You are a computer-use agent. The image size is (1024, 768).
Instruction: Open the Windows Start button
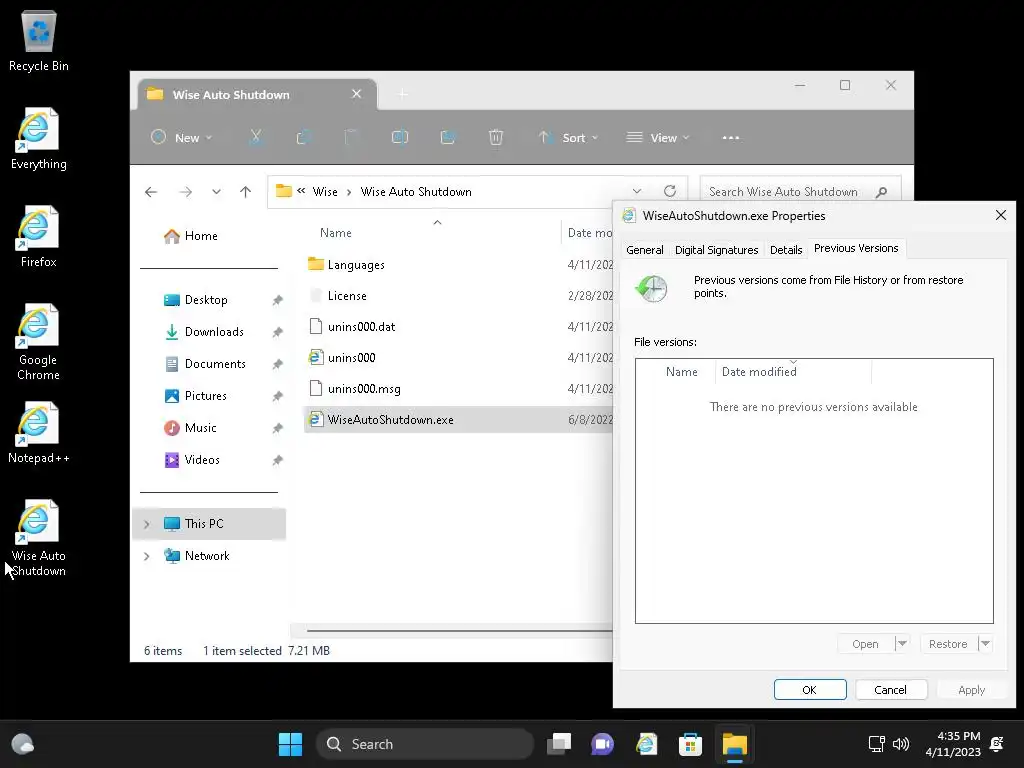click(x=290, y=744)
